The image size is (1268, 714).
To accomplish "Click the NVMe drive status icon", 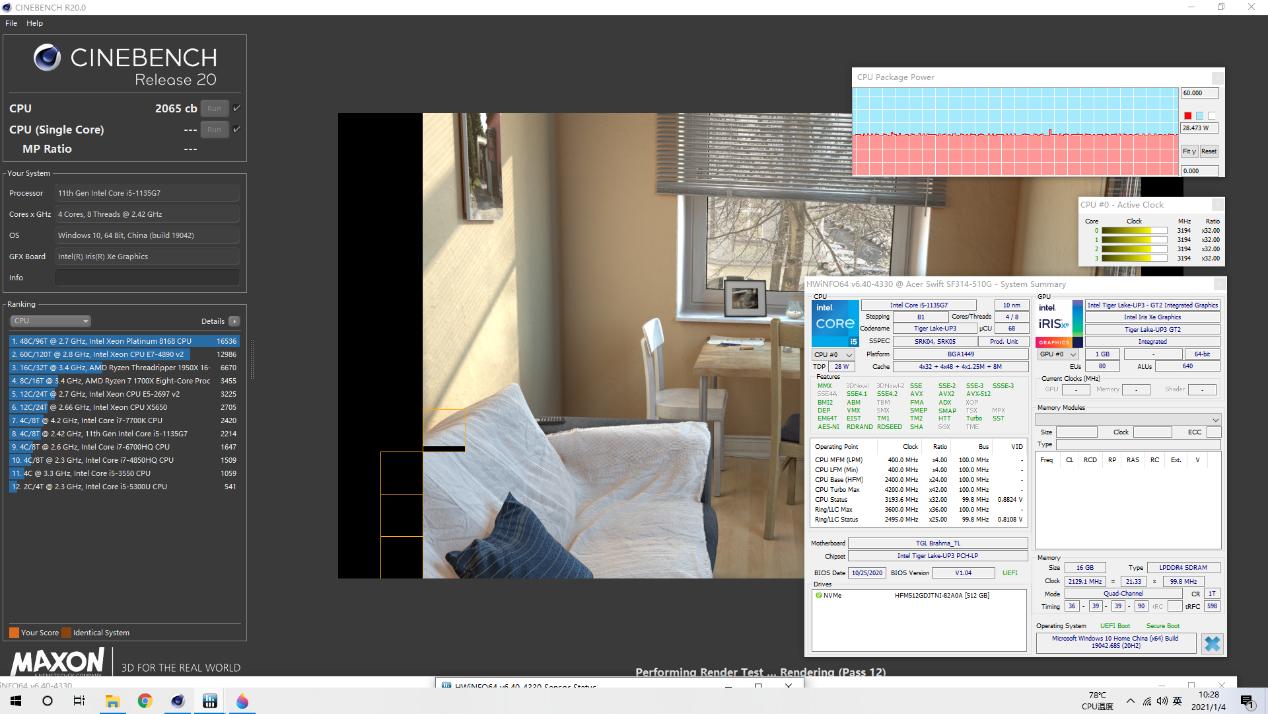I will click(819, 596).
